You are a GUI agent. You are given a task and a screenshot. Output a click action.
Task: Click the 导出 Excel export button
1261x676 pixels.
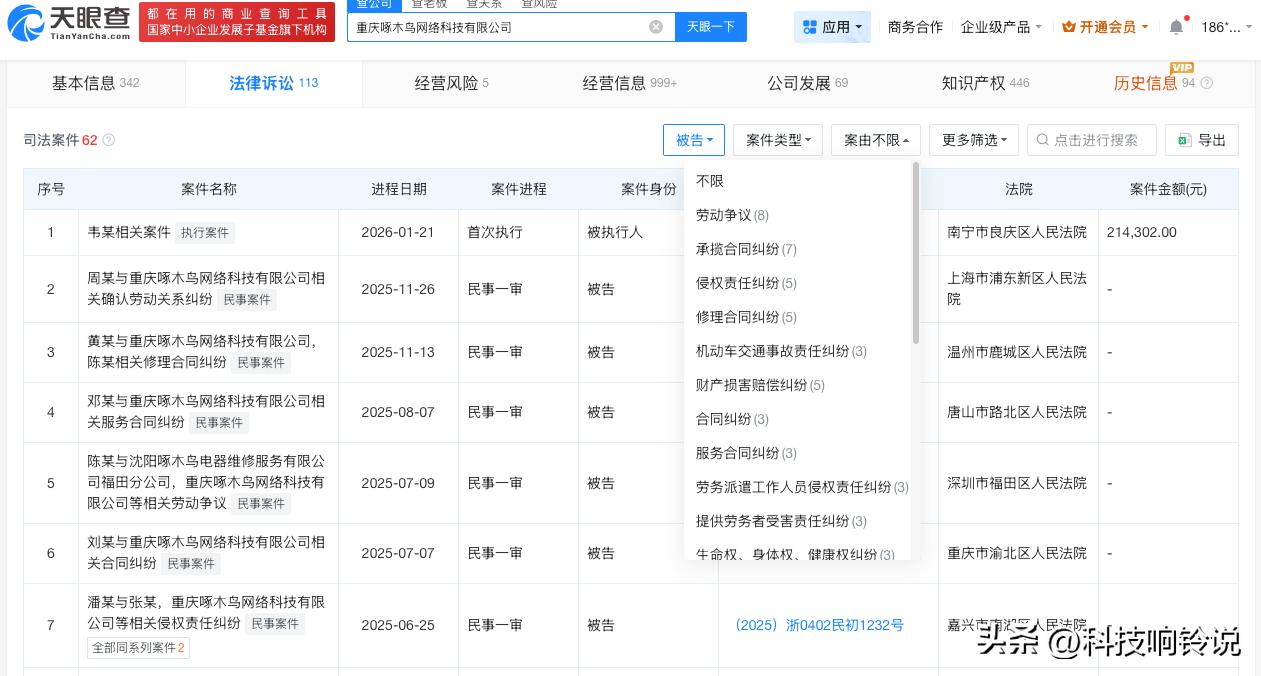[x=1202, y=140]
